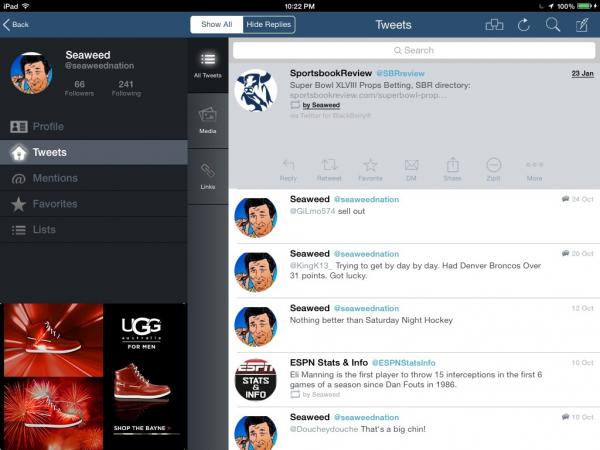The height and width of the screenshot is (450, 600).
Task: Share the selected tweet
Action: coord(452,168)
